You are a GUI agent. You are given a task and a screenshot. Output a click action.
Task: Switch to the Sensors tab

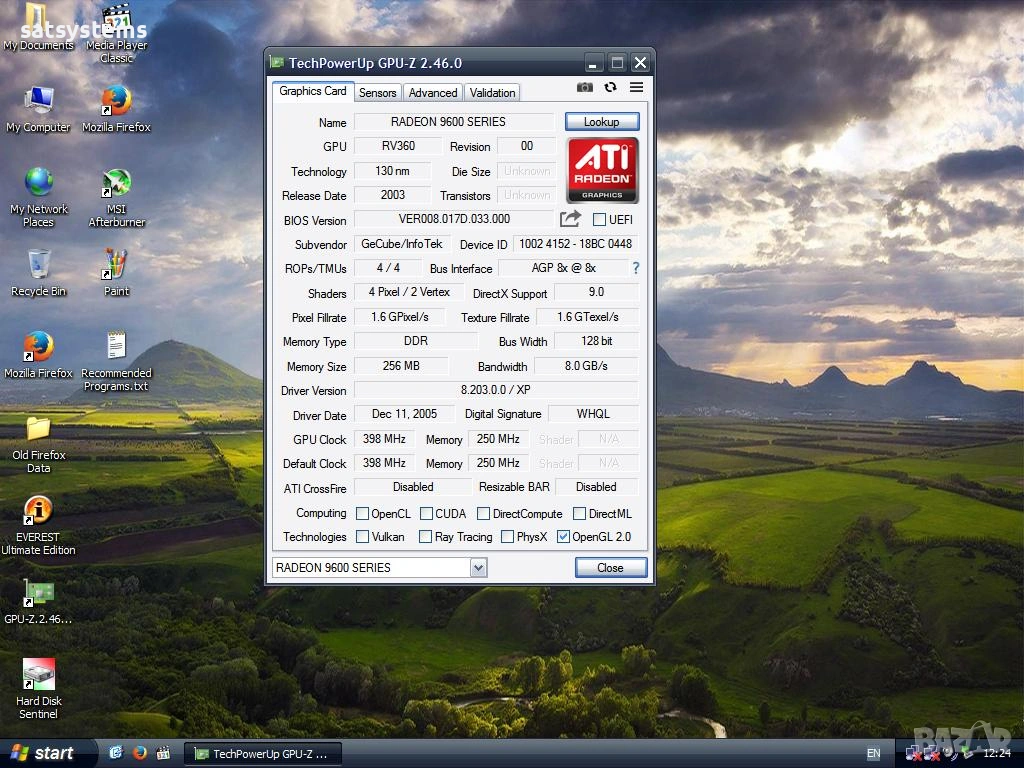click(x=378, y=92)
